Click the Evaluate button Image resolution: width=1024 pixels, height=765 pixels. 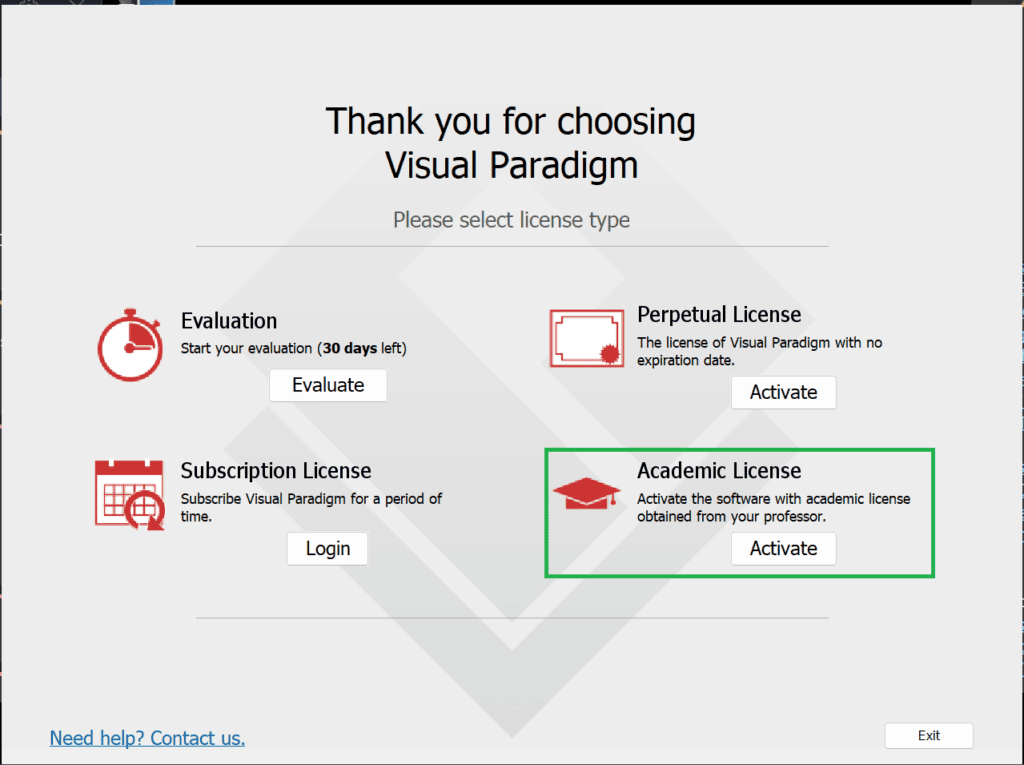click(x=328, y=385)
